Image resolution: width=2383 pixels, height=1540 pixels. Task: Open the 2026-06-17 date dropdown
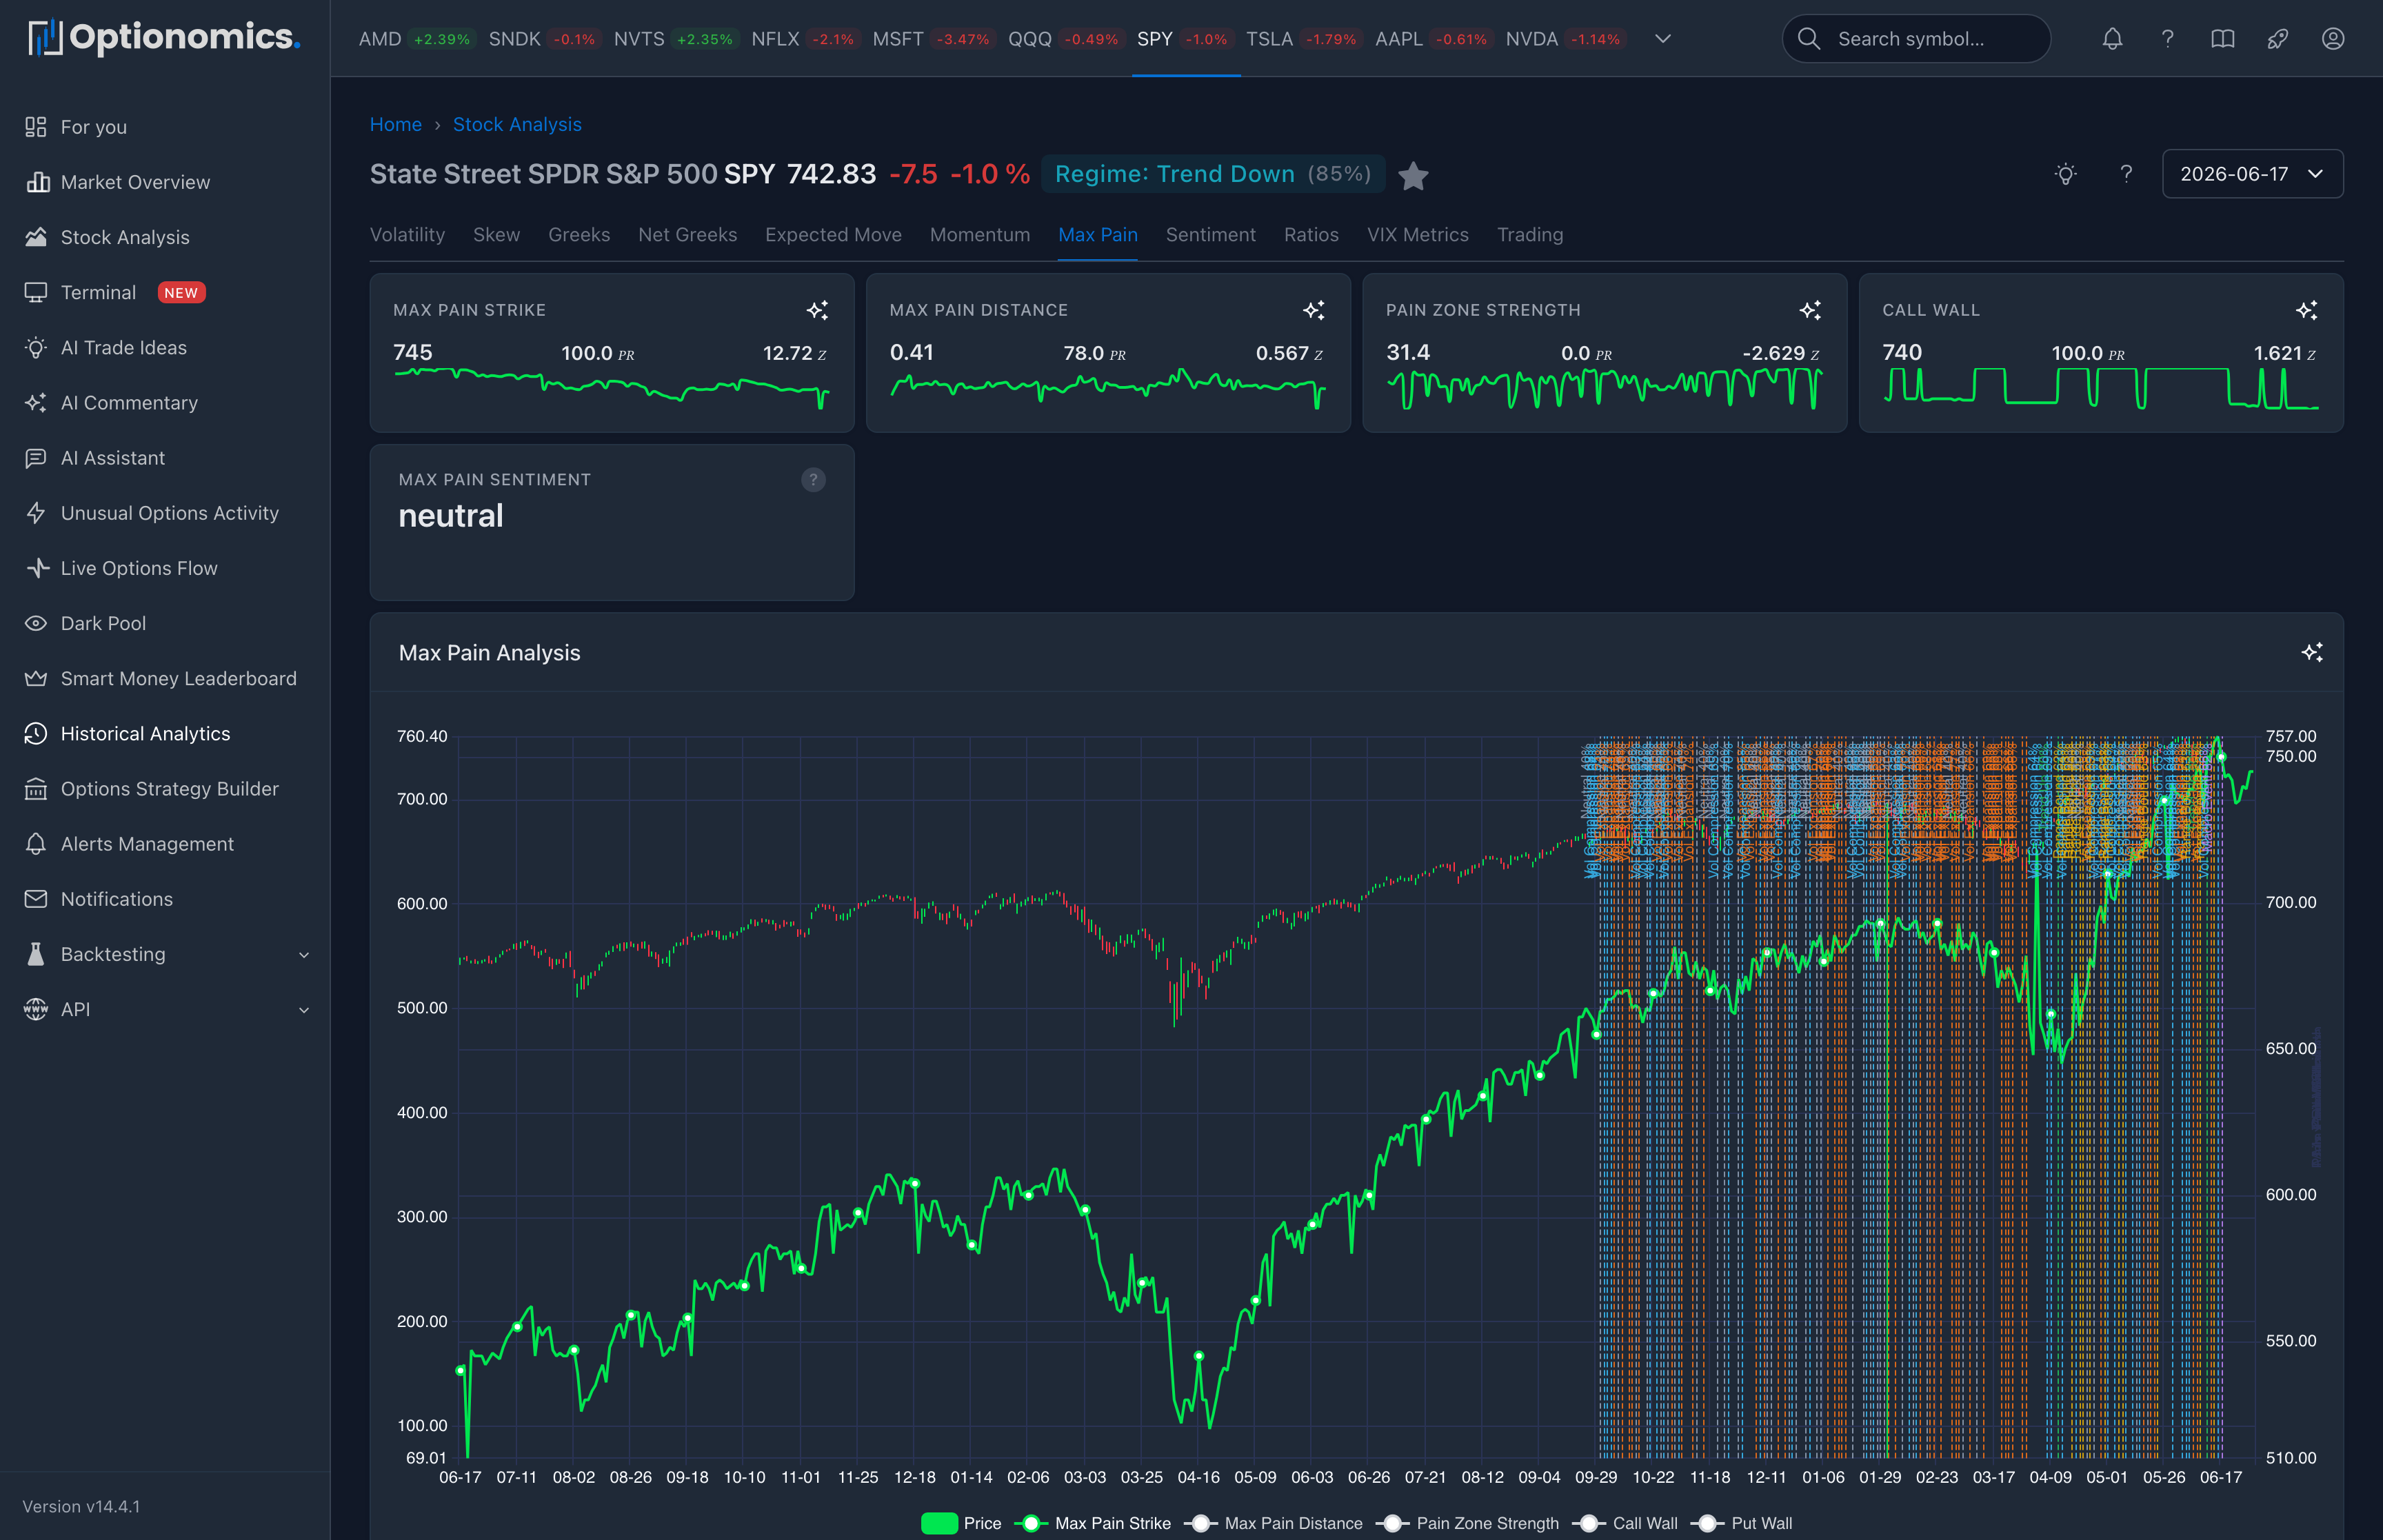click(2252, 174)
